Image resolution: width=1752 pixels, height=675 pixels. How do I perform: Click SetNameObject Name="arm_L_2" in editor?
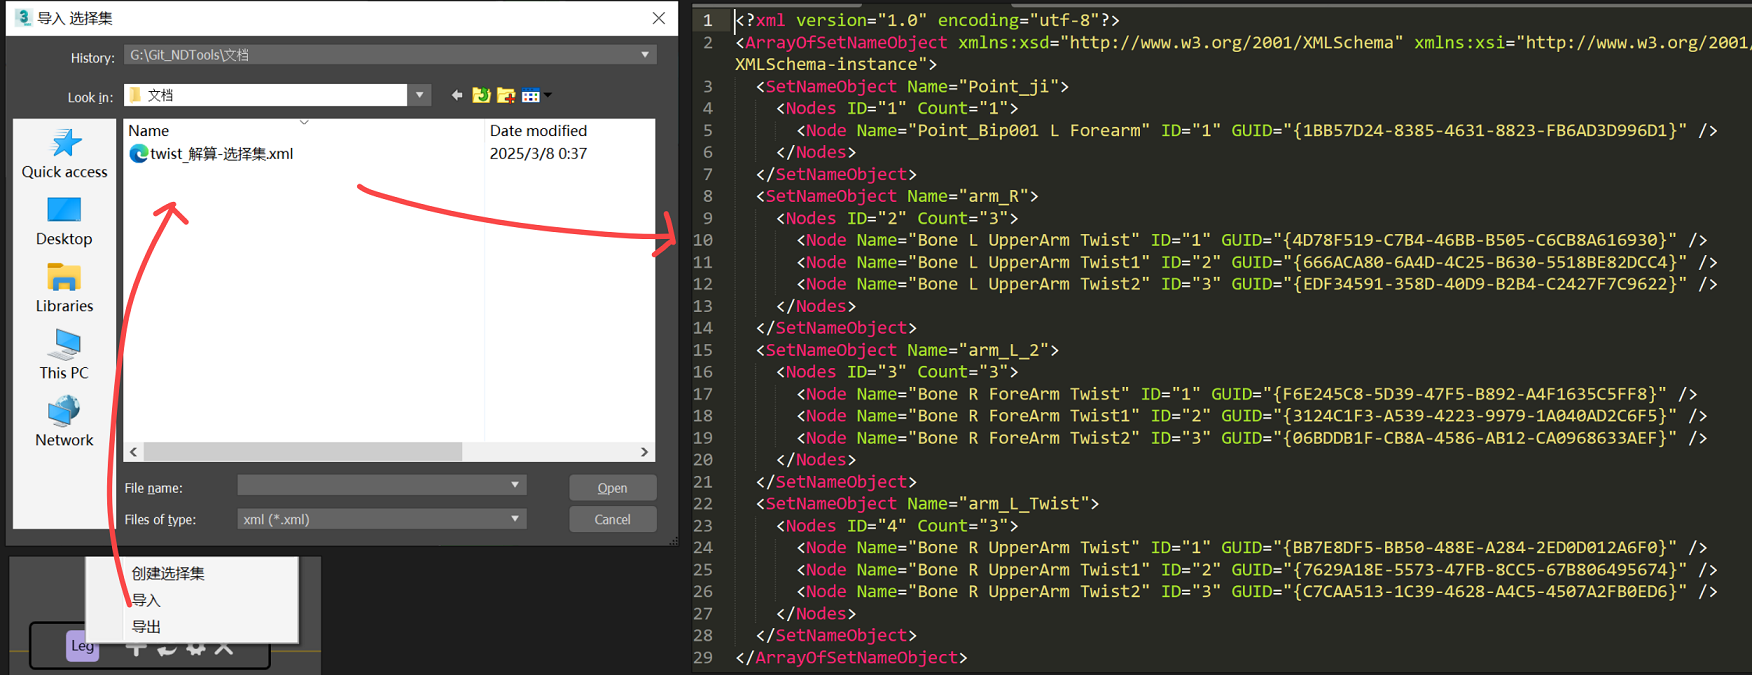907,351
